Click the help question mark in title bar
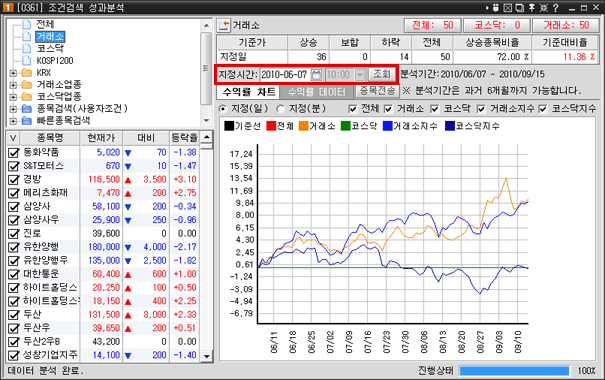 pyautogui.click(x=556, y=8)
